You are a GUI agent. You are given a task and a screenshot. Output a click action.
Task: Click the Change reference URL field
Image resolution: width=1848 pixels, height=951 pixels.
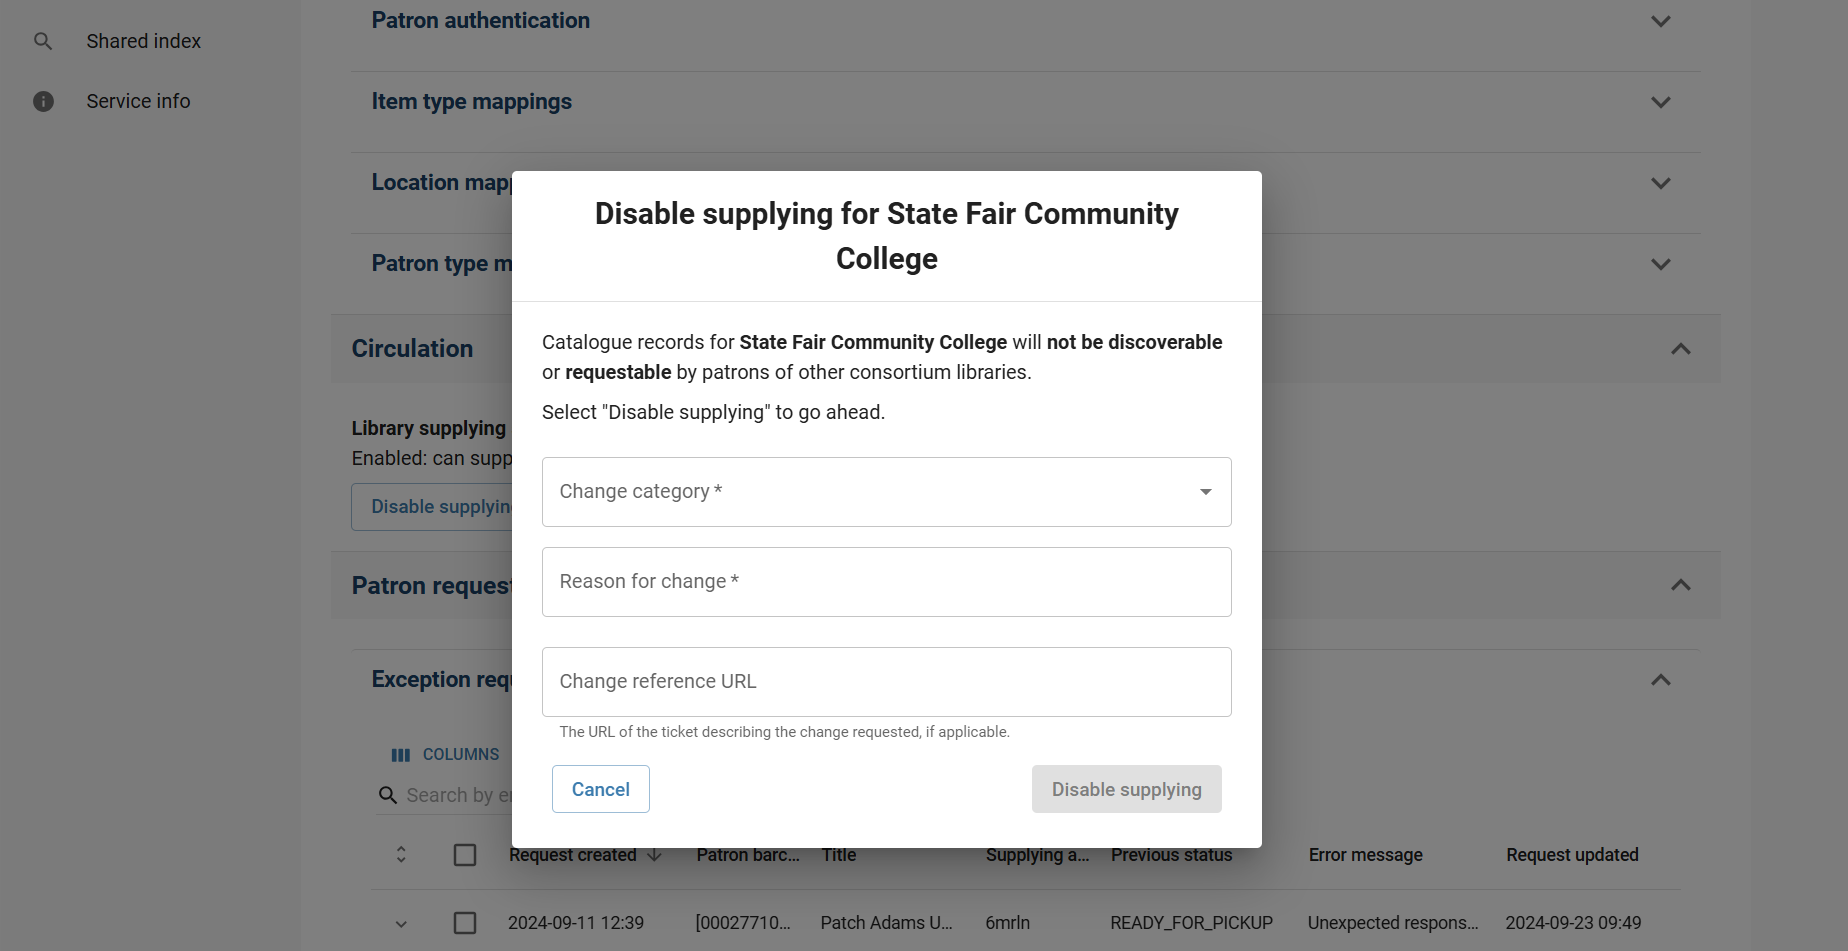click(886, 682)
